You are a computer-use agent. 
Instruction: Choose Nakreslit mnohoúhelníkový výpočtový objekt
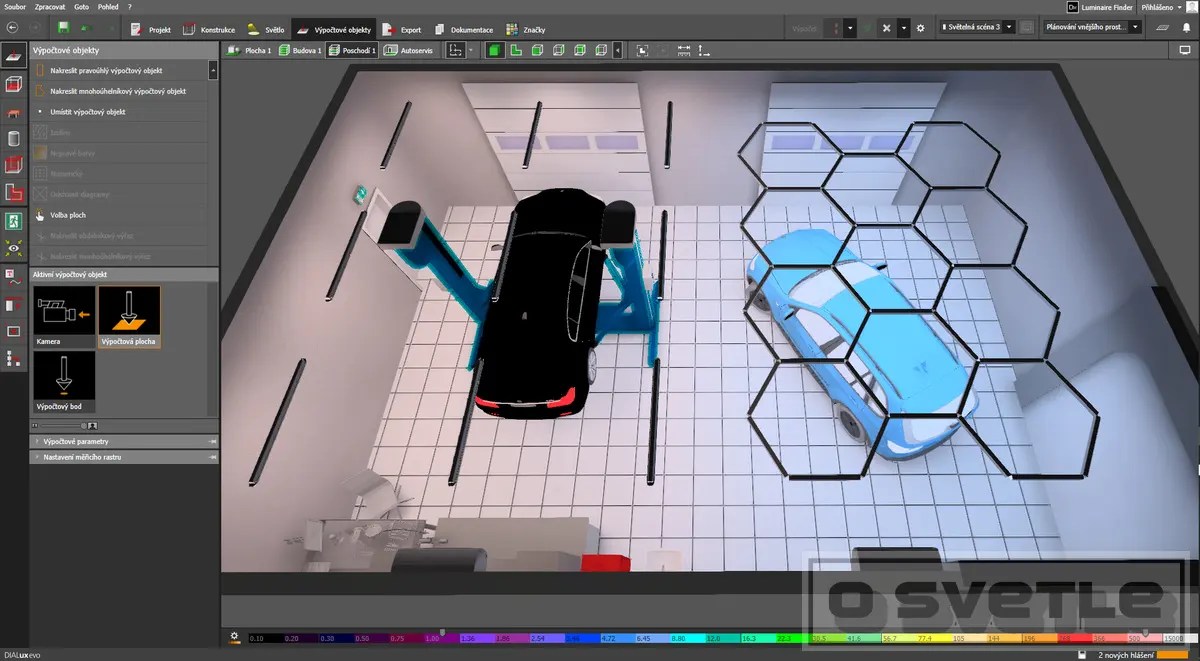(118, 91)
